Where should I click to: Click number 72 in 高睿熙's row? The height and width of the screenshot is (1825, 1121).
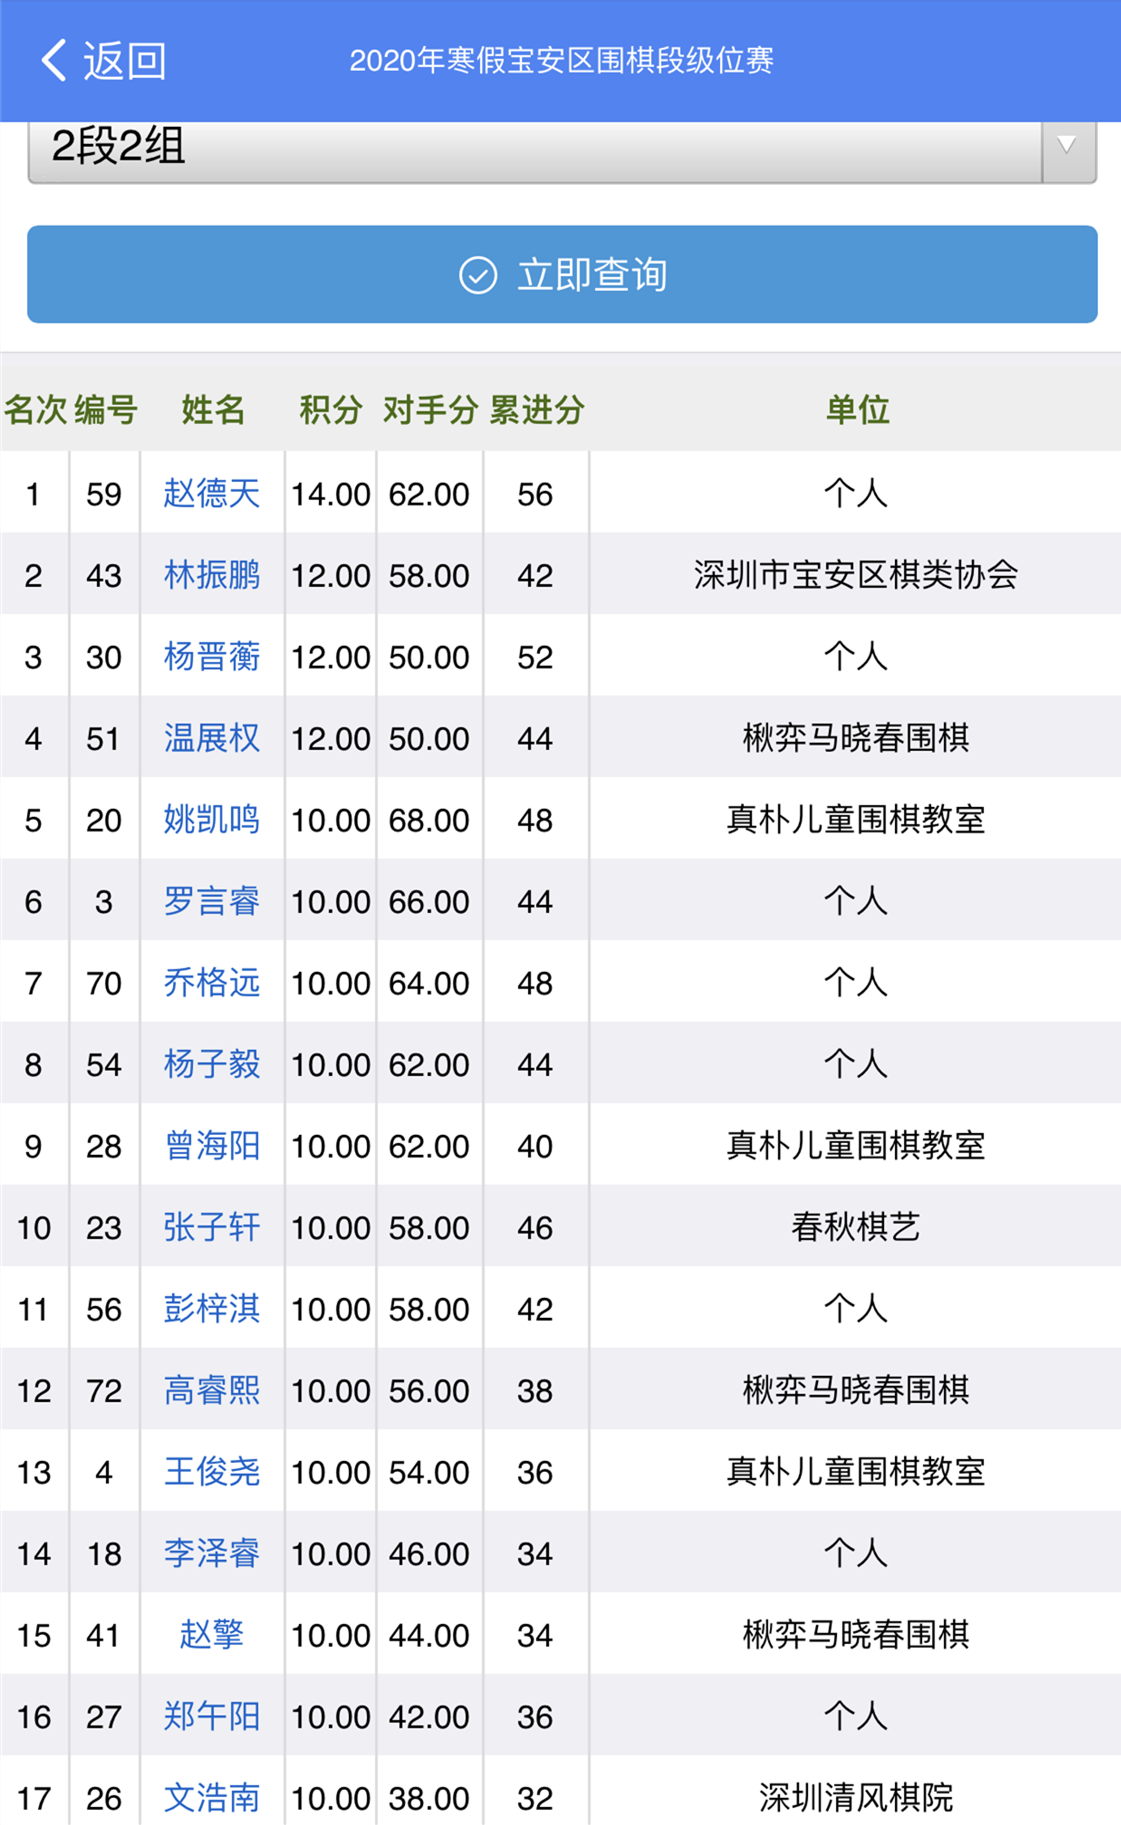coord(104,1391)
